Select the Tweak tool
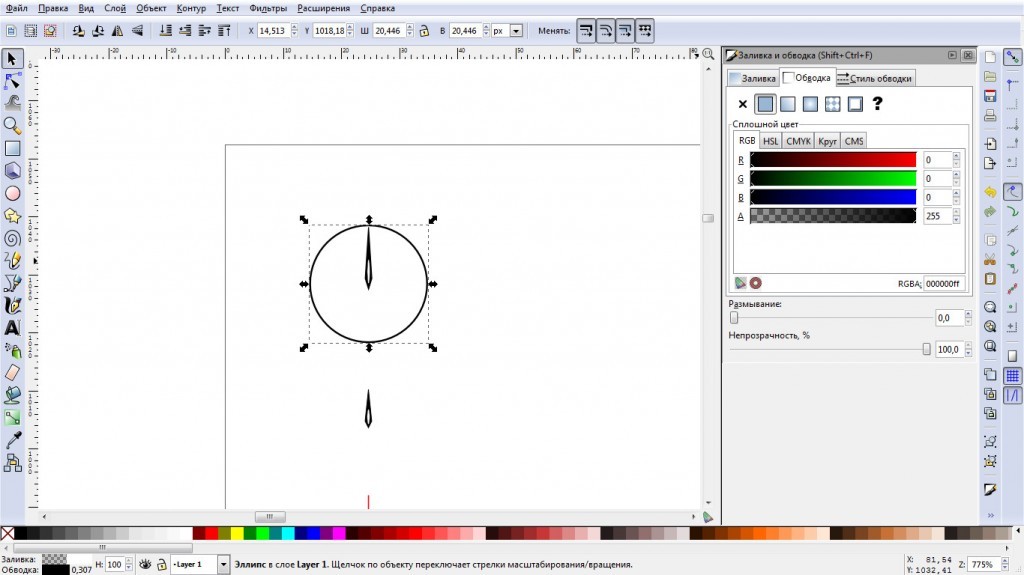The image size is (1024, 575). click(12, 103)
